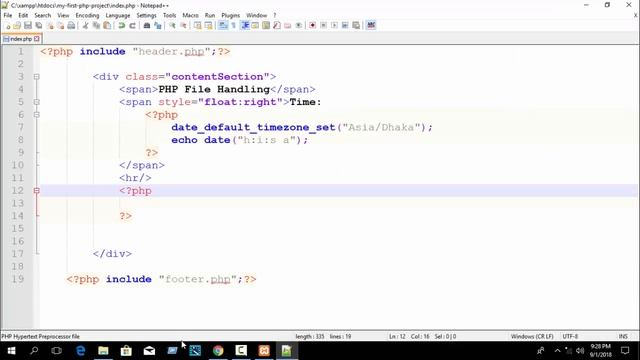Image resolution: width=640 pixels, height=360 pixels.
Task: Open the Edit menu
Action: tap(23, 16)
